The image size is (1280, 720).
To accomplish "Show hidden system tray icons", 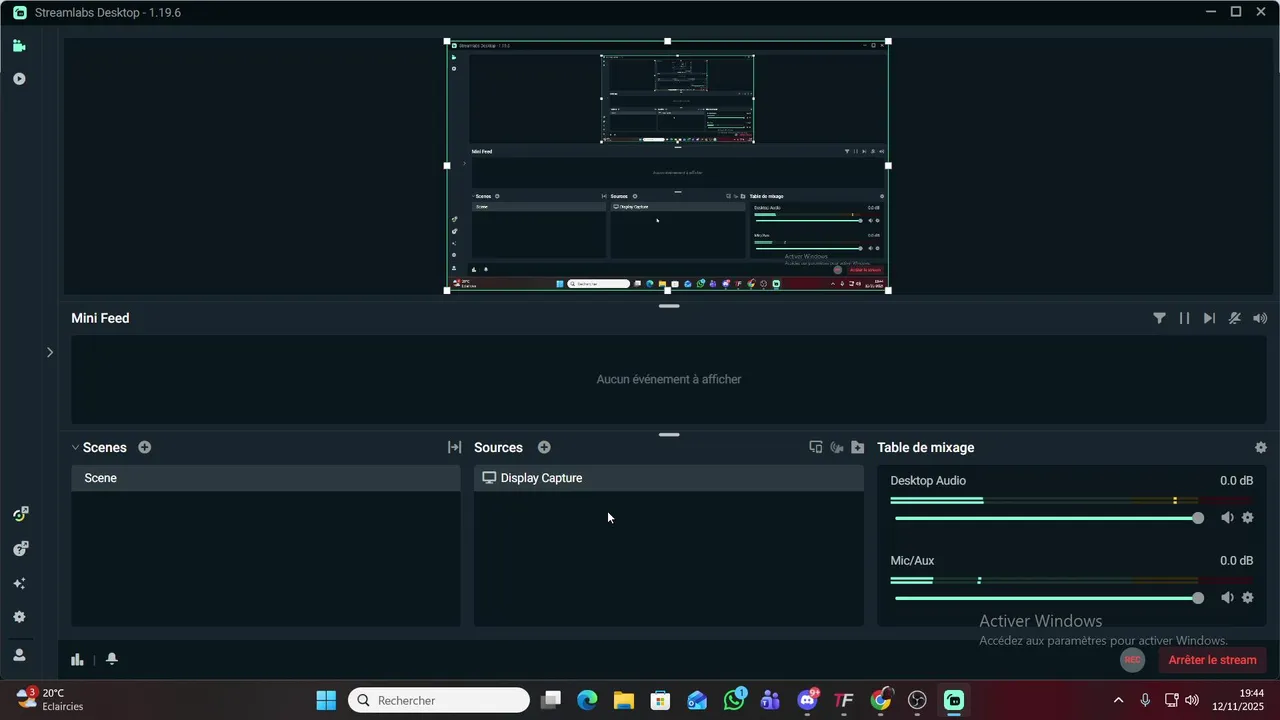I will pyautogui.click(x=1118, y=700).
